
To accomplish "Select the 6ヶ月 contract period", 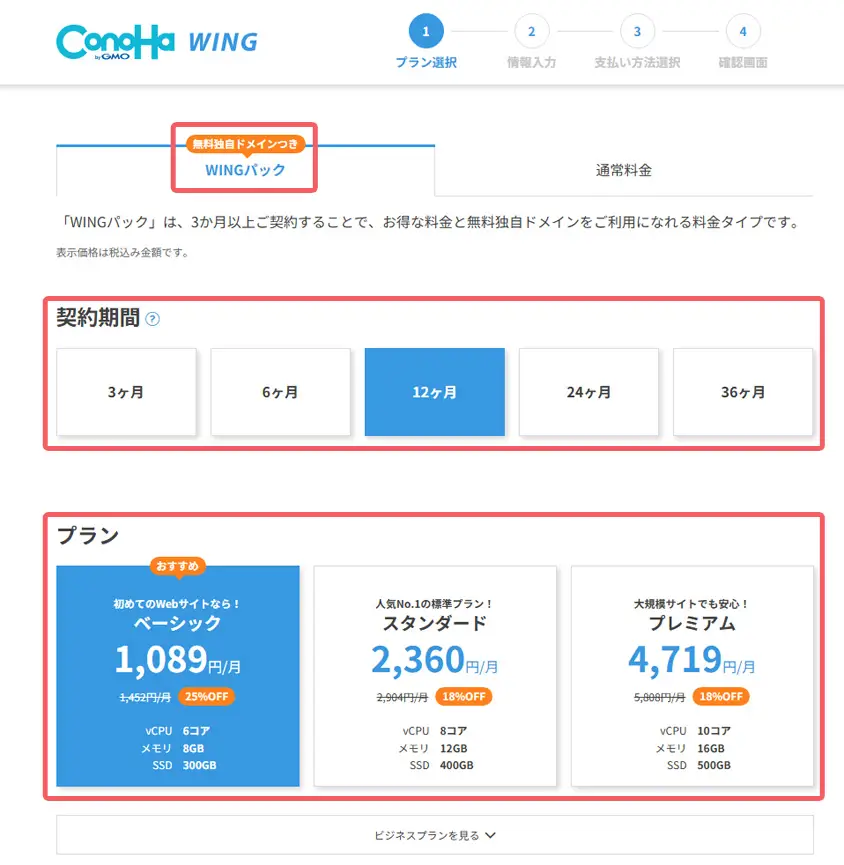I will coord(280,392).
